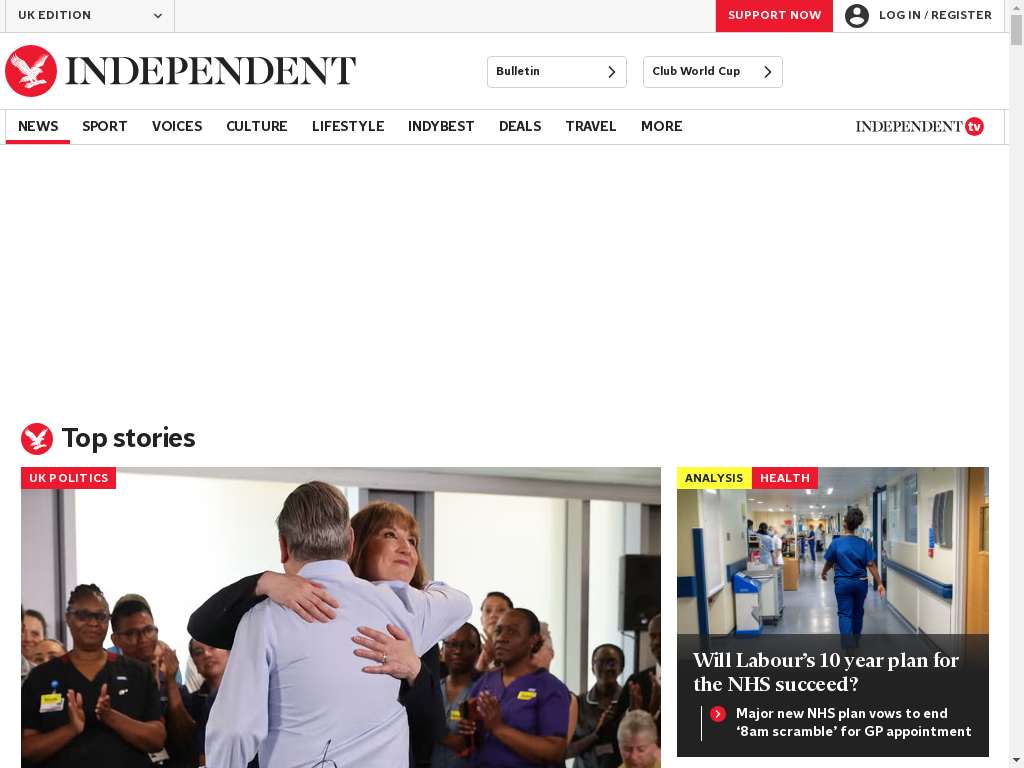Go to the Sport section

click(x=104, y=126)
